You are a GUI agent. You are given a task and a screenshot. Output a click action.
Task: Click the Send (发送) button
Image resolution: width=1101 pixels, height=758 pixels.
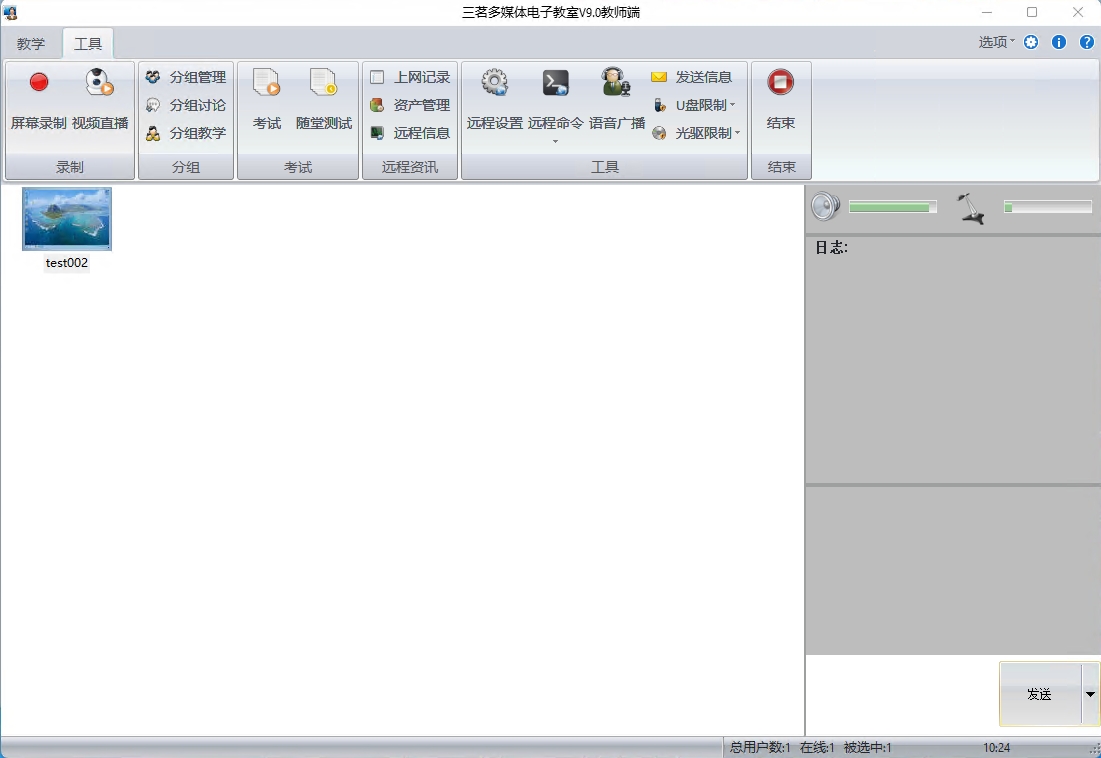(x=1040, y=694)
